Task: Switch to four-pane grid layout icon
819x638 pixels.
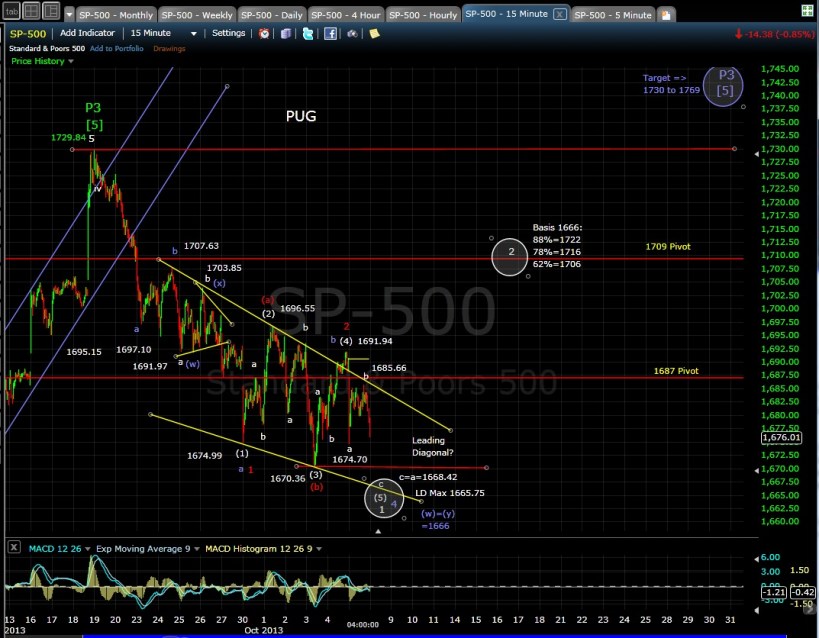Action: point(32,11)
